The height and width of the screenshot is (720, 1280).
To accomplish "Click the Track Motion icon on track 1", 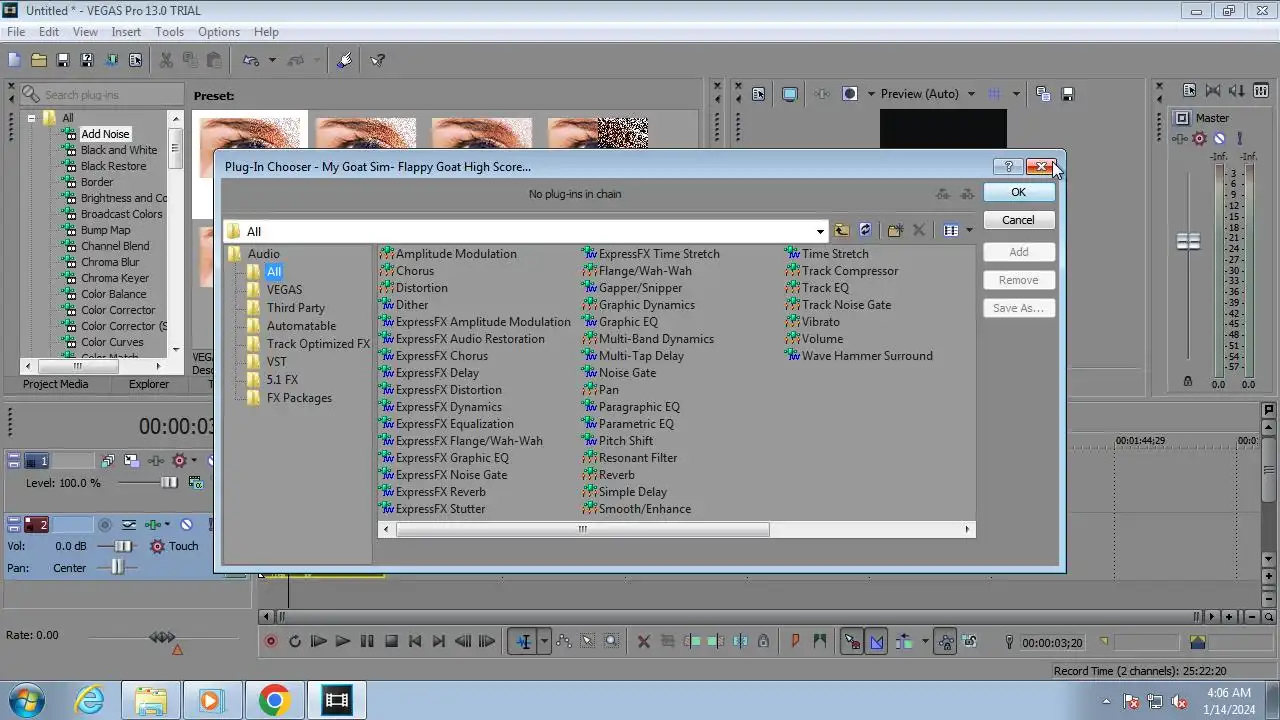I will click(x=131, y=461).
